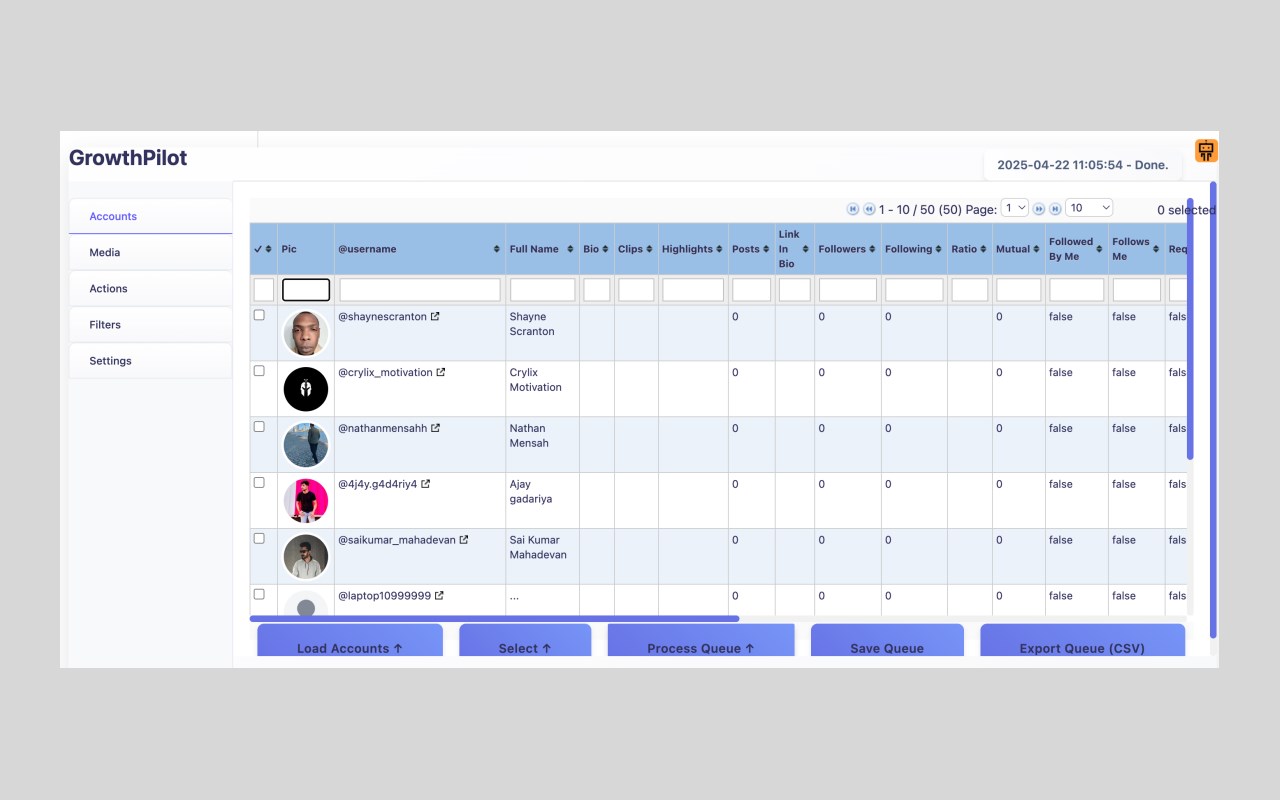Click Ajay gadariya's pink profile picture
1280x800 pixels.
point(306,501)
